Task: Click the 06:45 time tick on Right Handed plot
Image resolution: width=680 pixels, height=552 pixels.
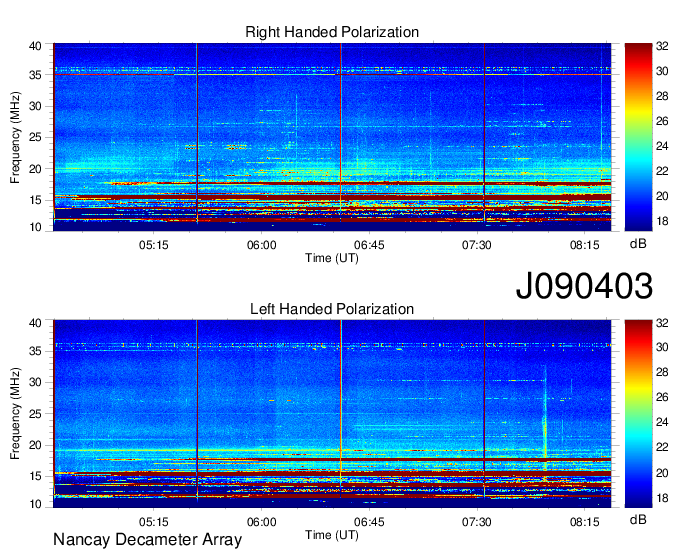Action: (369, 245)
